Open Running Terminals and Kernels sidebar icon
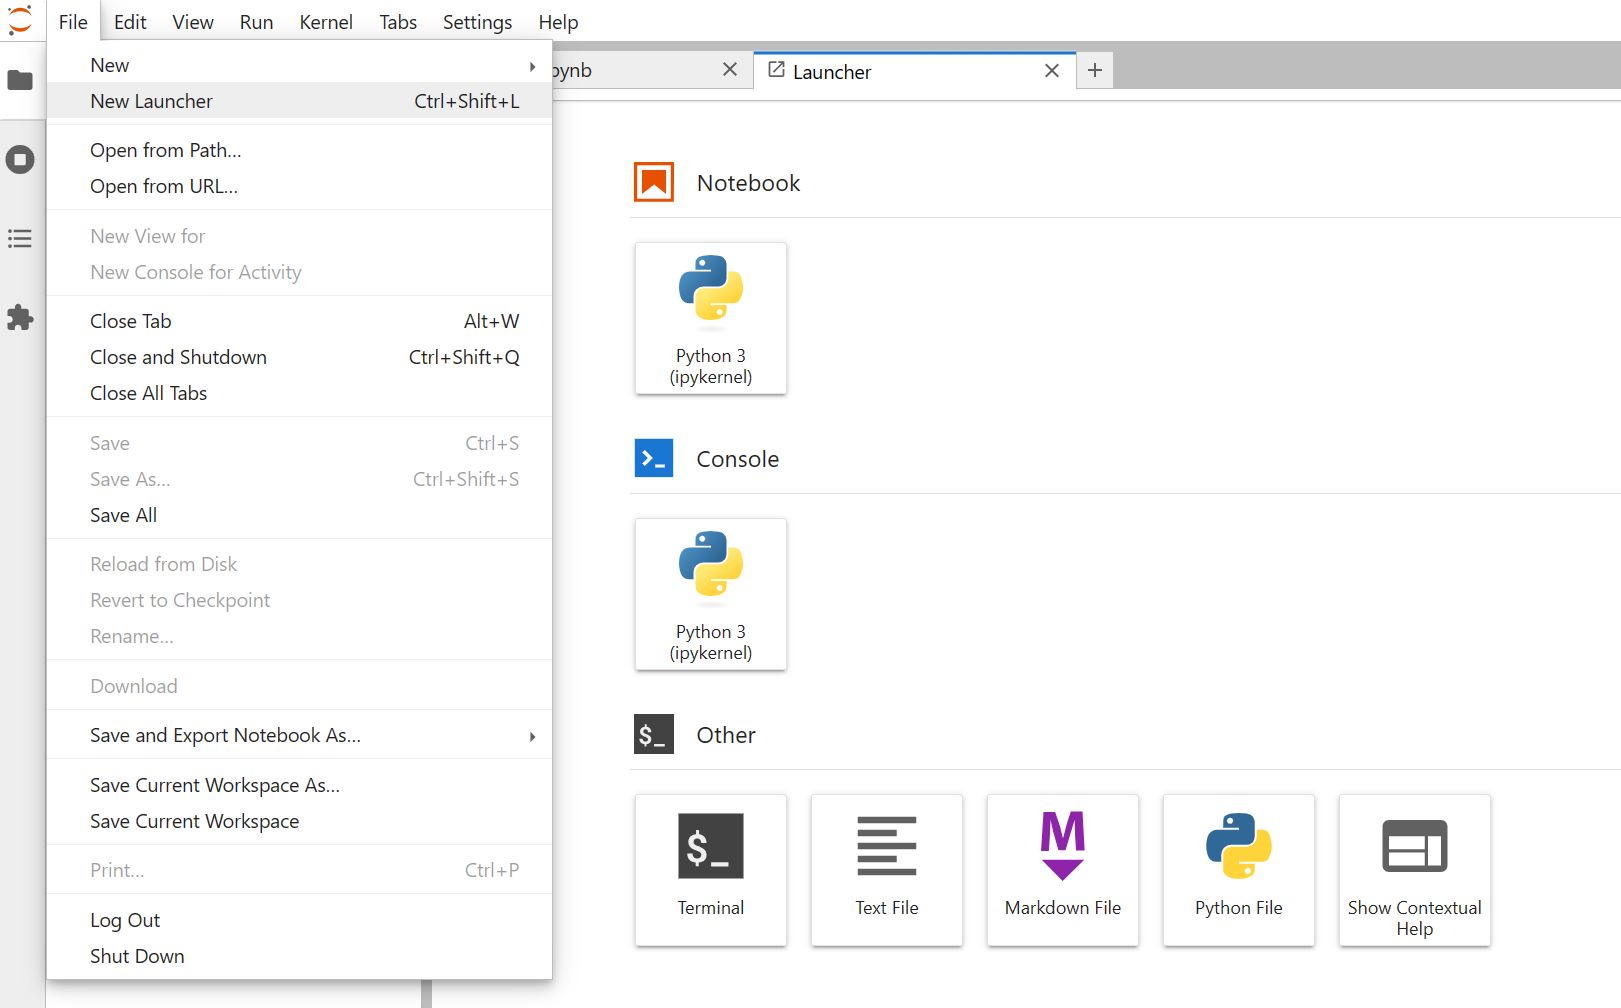Viewport: 1621px width, 1008px height. point(20,159)
